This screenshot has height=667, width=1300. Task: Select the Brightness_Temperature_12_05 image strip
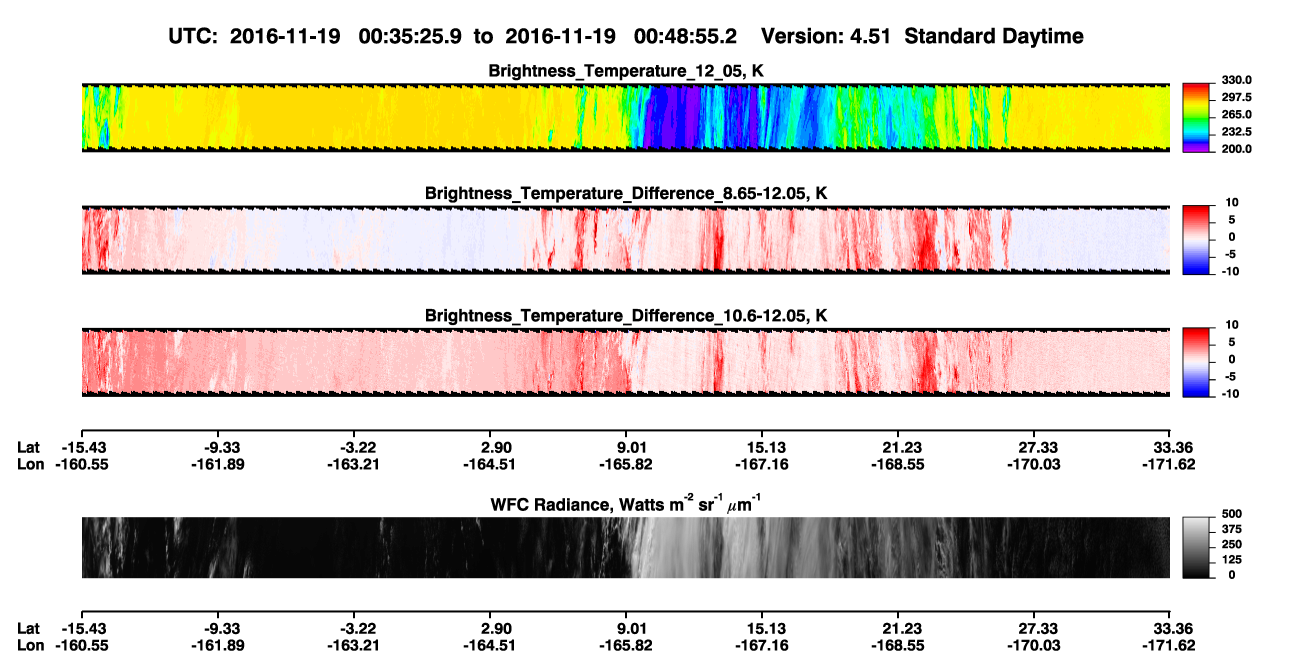coord(625,118)
